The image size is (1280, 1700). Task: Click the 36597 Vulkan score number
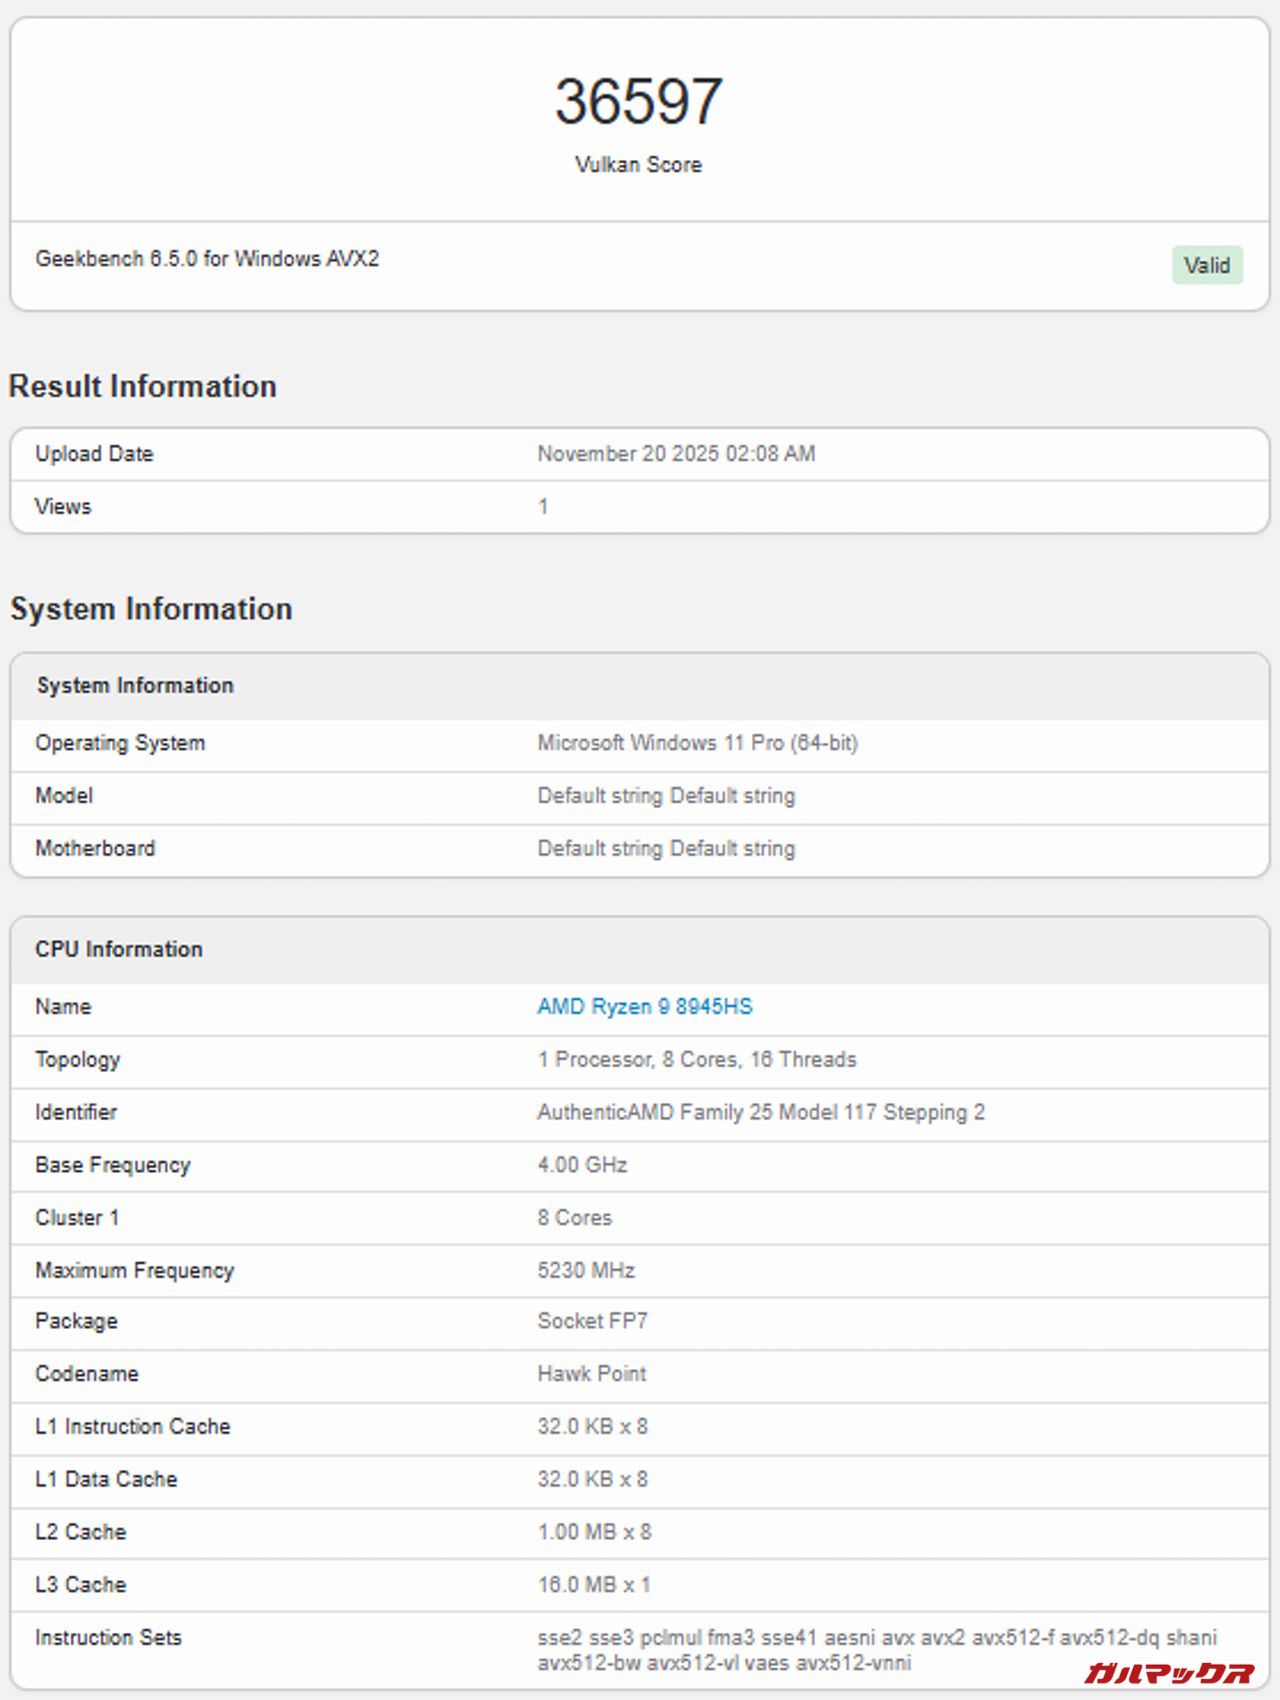tap(638, 102)
